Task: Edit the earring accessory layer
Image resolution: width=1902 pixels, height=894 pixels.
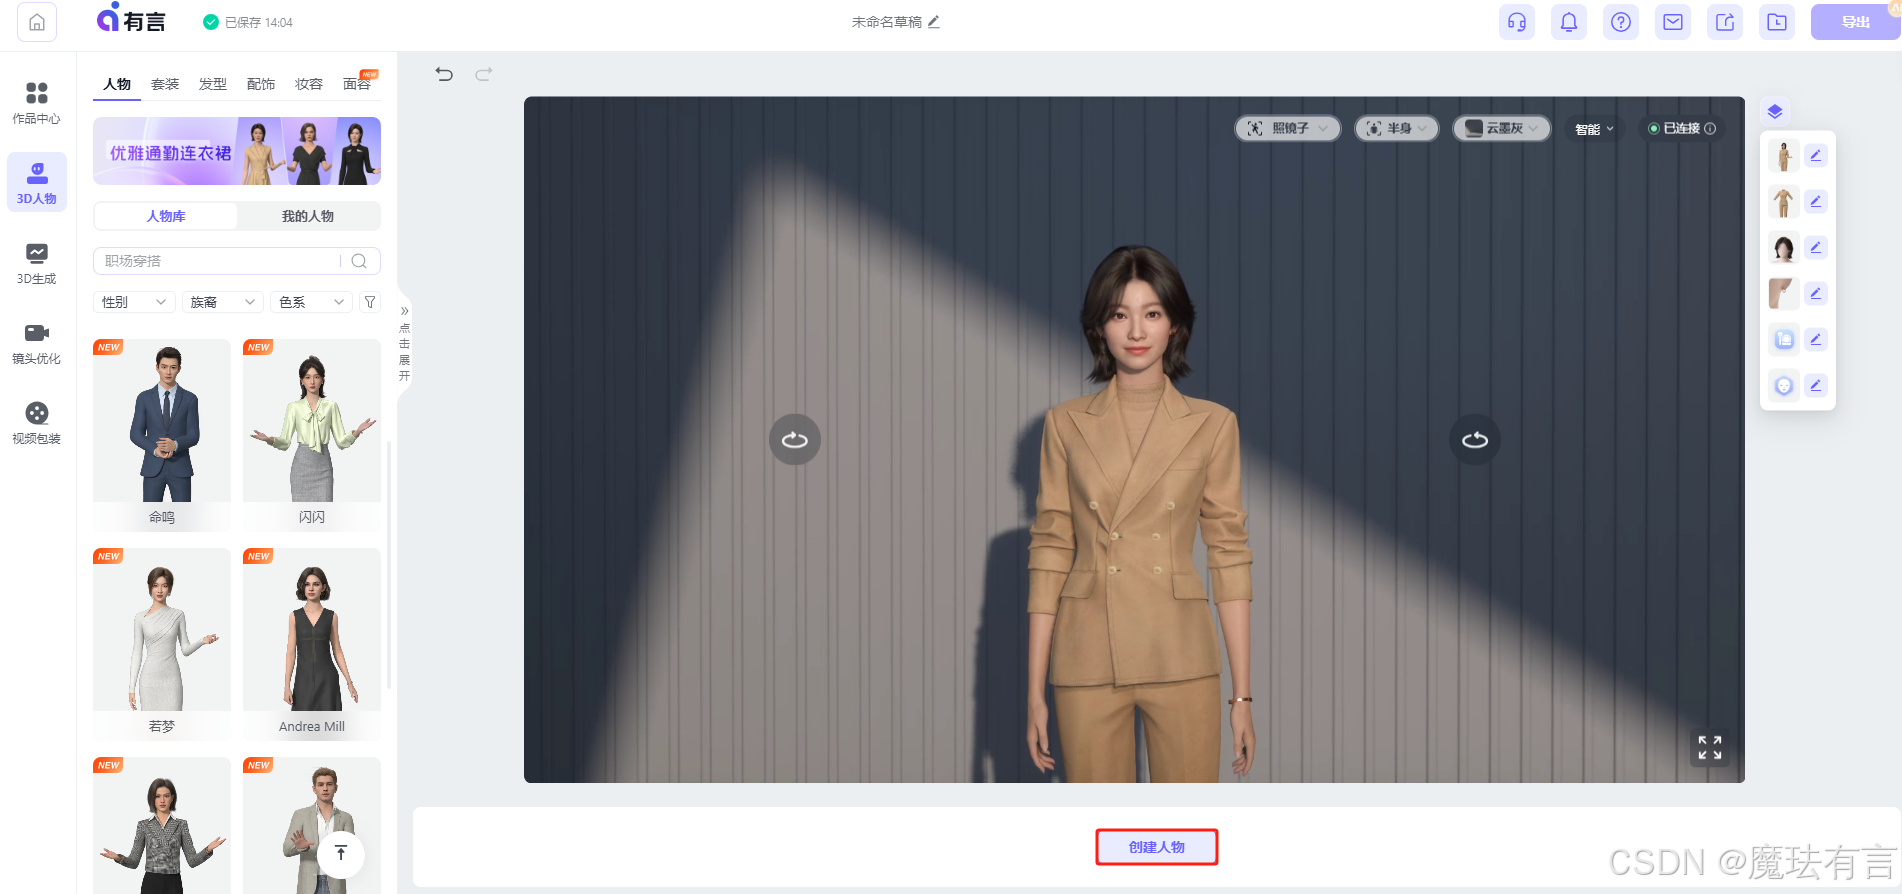Action: (1816, 294)
